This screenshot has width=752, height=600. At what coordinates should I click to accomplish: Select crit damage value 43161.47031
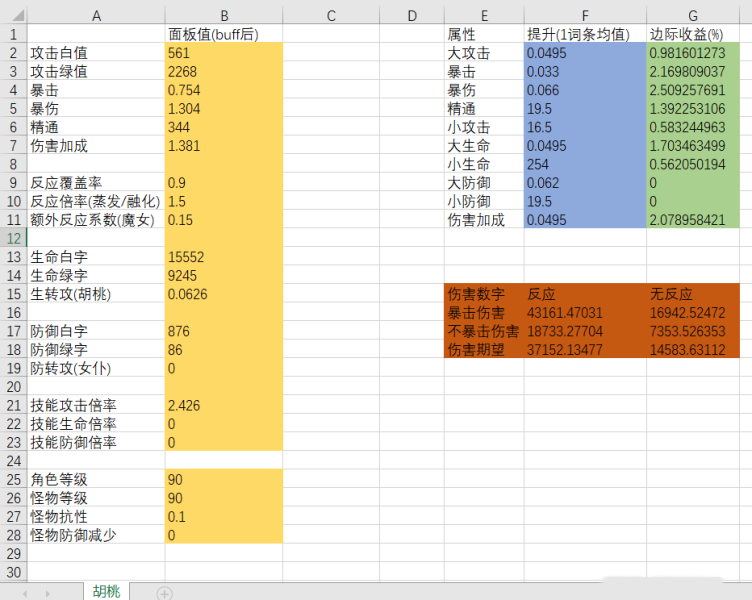tap(585, 313)
